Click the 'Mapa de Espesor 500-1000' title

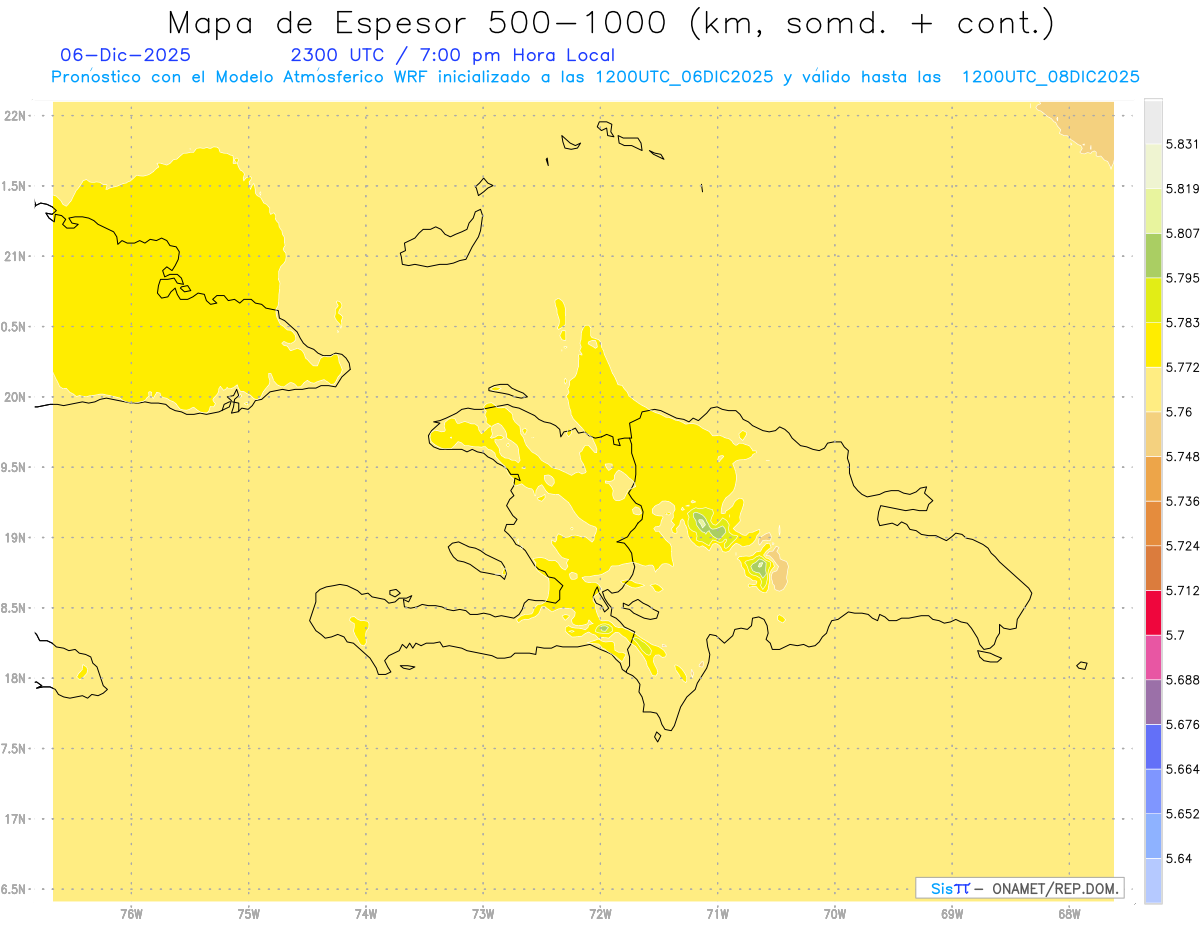tap(611, 23)
